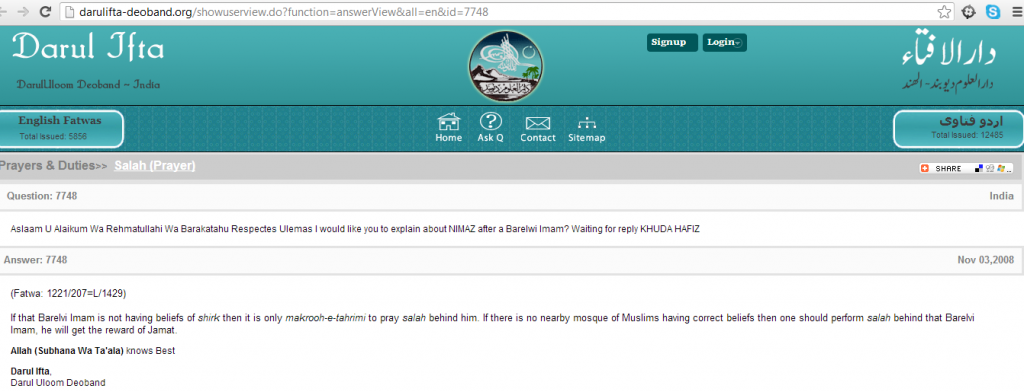Expand the Login dropdown arrow

(737, 43)
